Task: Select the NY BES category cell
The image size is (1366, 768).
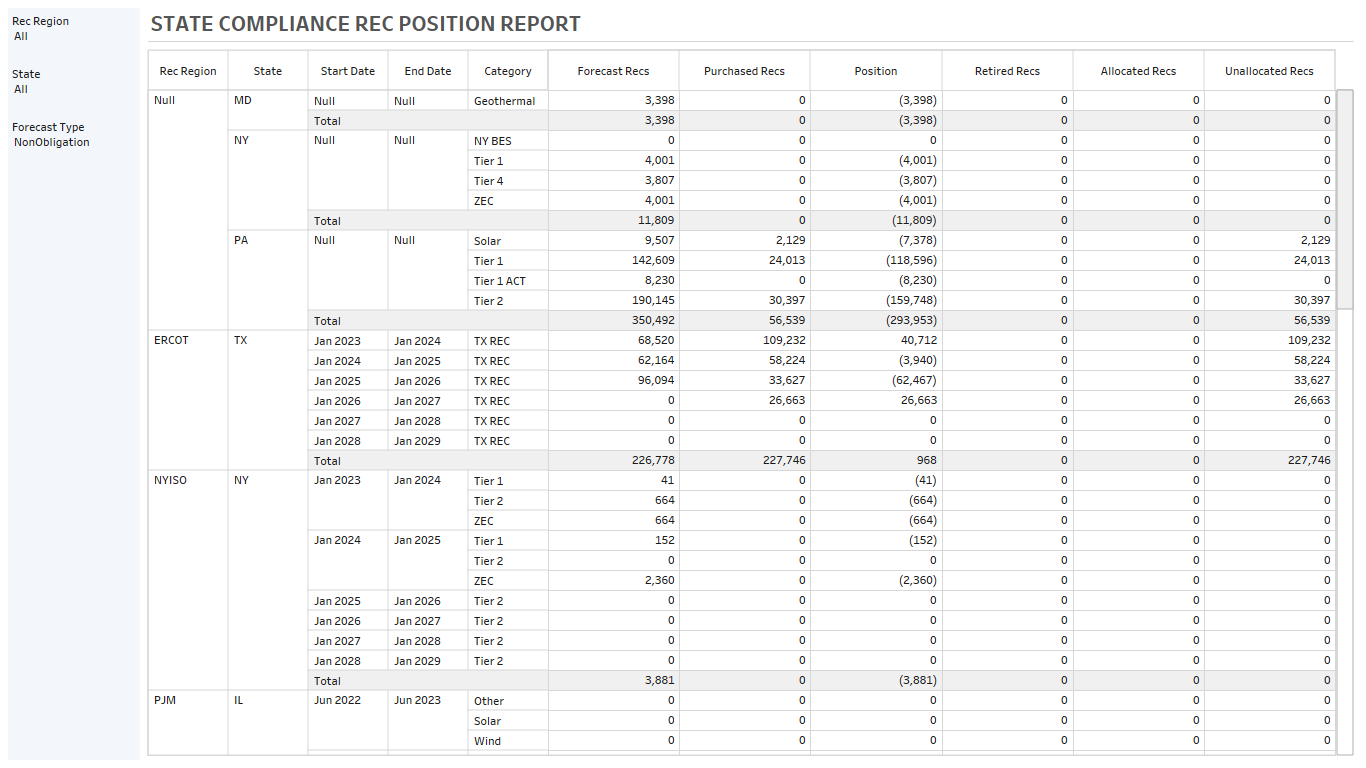Action: (x=492, y=141)
